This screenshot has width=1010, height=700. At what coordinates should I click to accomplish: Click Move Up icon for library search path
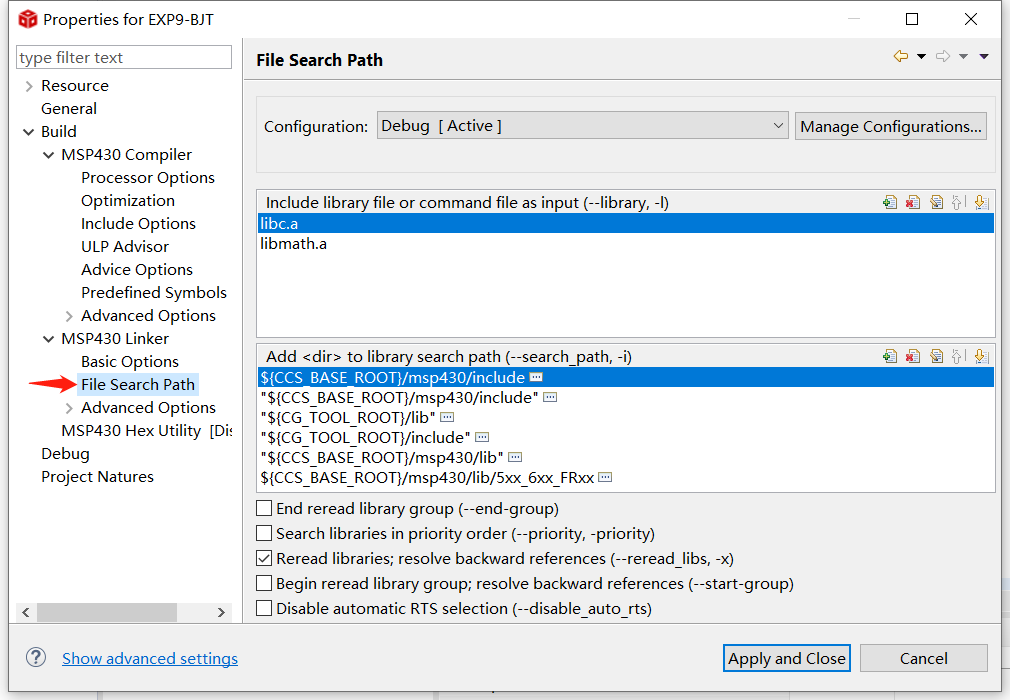pos(958,356)
